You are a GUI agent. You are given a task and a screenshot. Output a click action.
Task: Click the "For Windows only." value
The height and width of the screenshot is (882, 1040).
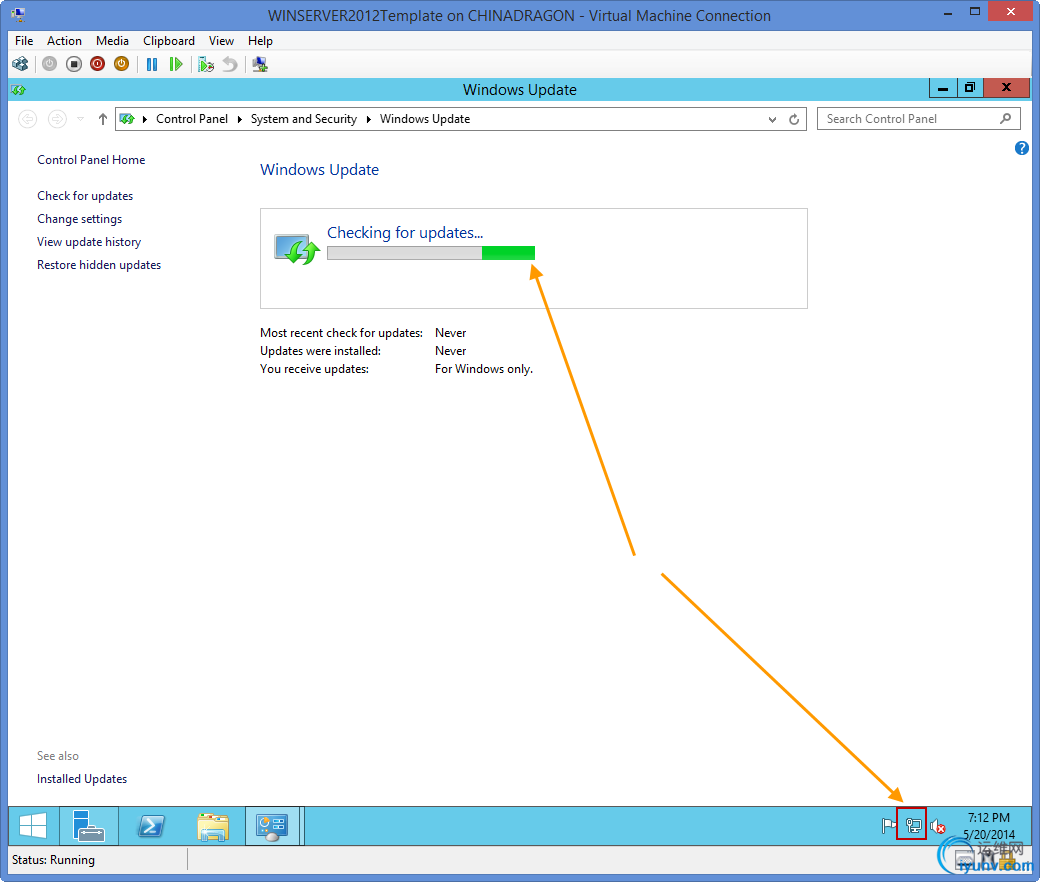click(484, 369)
